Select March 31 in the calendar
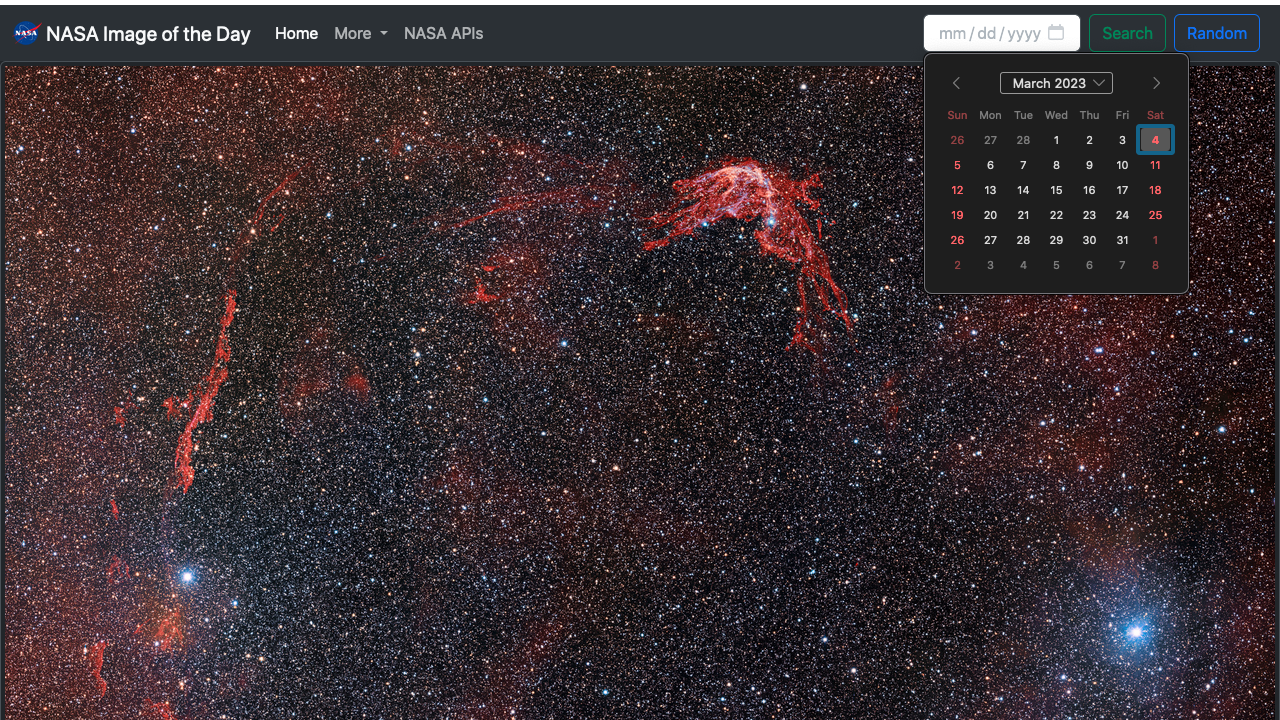The image size is (1280, 720). (1122, 240)
